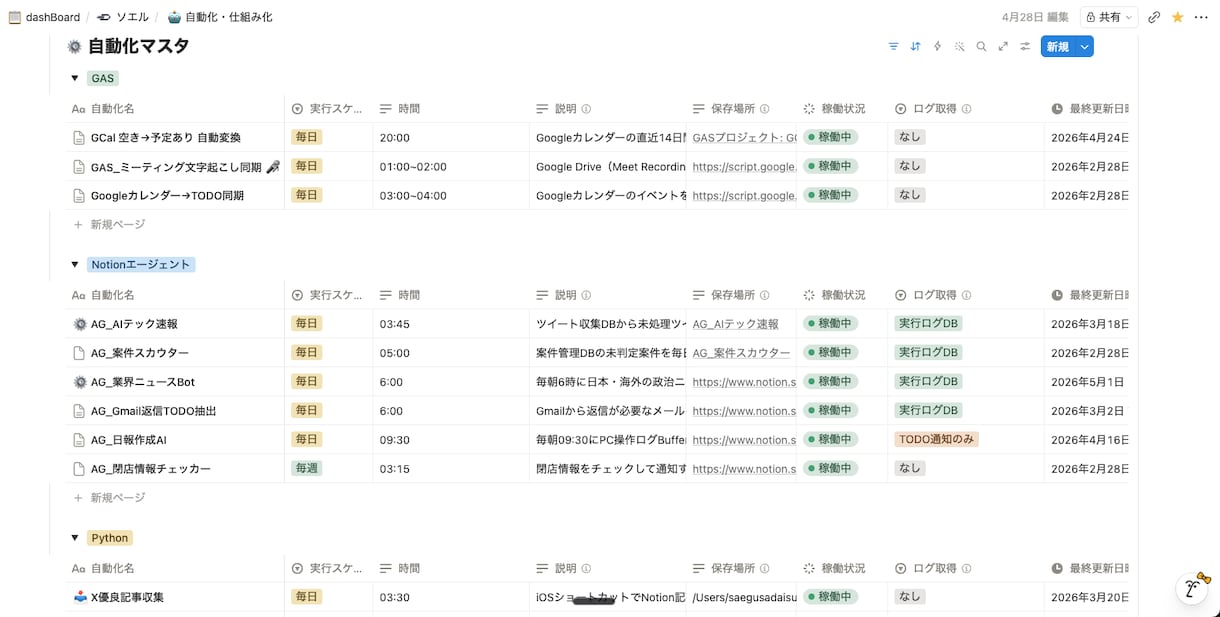Click the gear icon beside 自動化マスタ title
The height and width of the screenshot is (617, 1220).
[74, 46]
